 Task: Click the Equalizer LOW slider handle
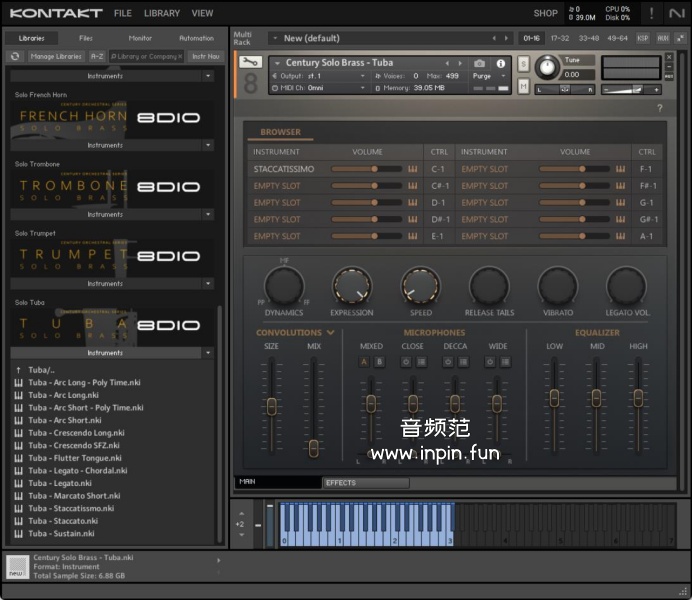point(554,397)
